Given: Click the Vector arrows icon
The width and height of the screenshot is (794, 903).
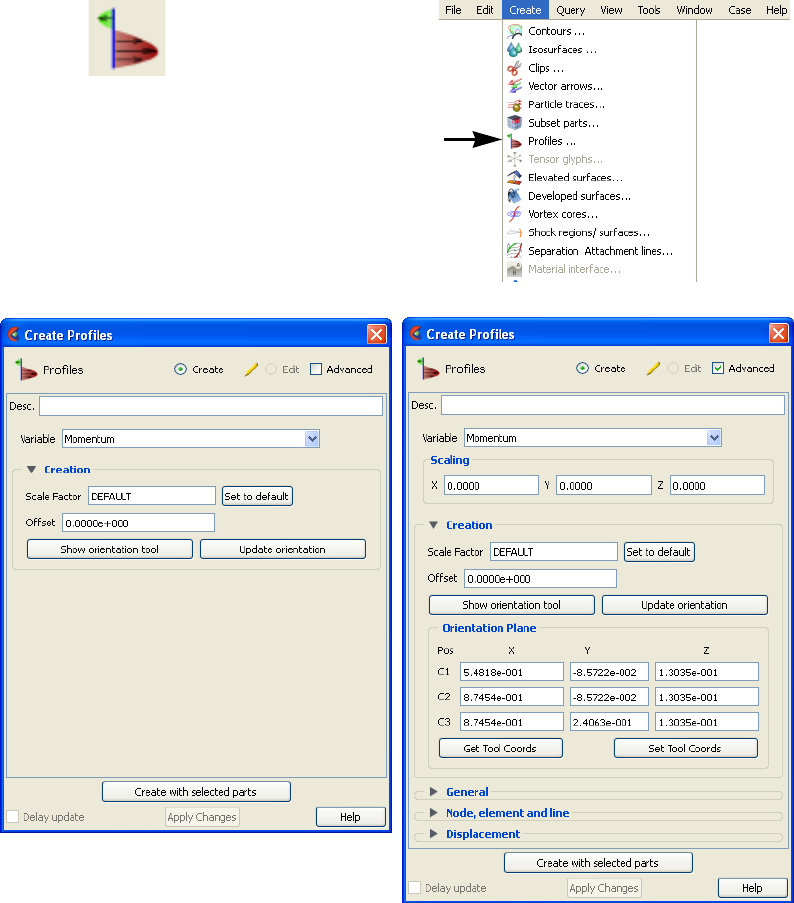Looking at the screenshot, I should [x=514, y=86].
